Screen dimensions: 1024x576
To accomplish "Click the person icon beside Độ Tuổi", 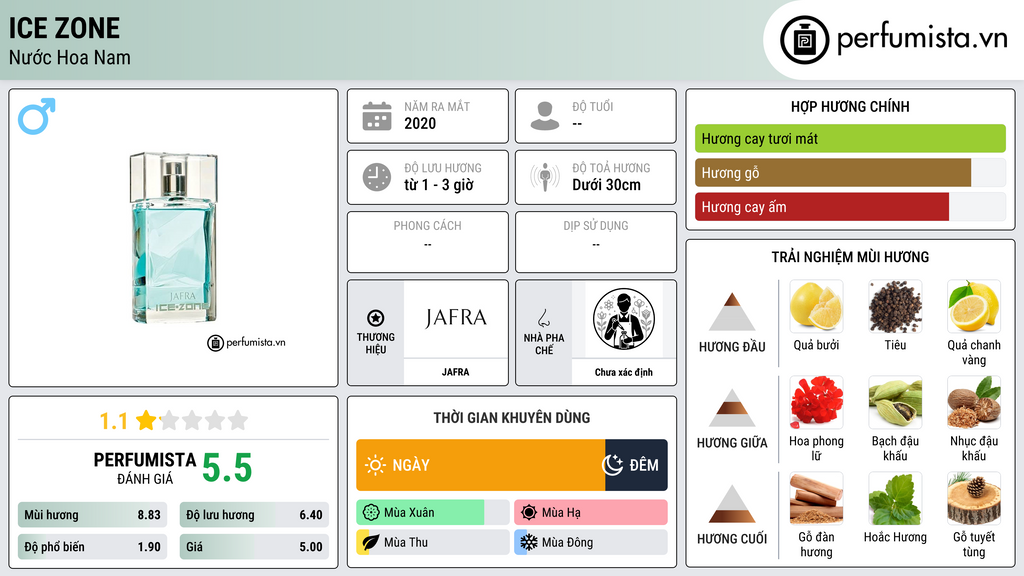I will (x=545, y=116).
